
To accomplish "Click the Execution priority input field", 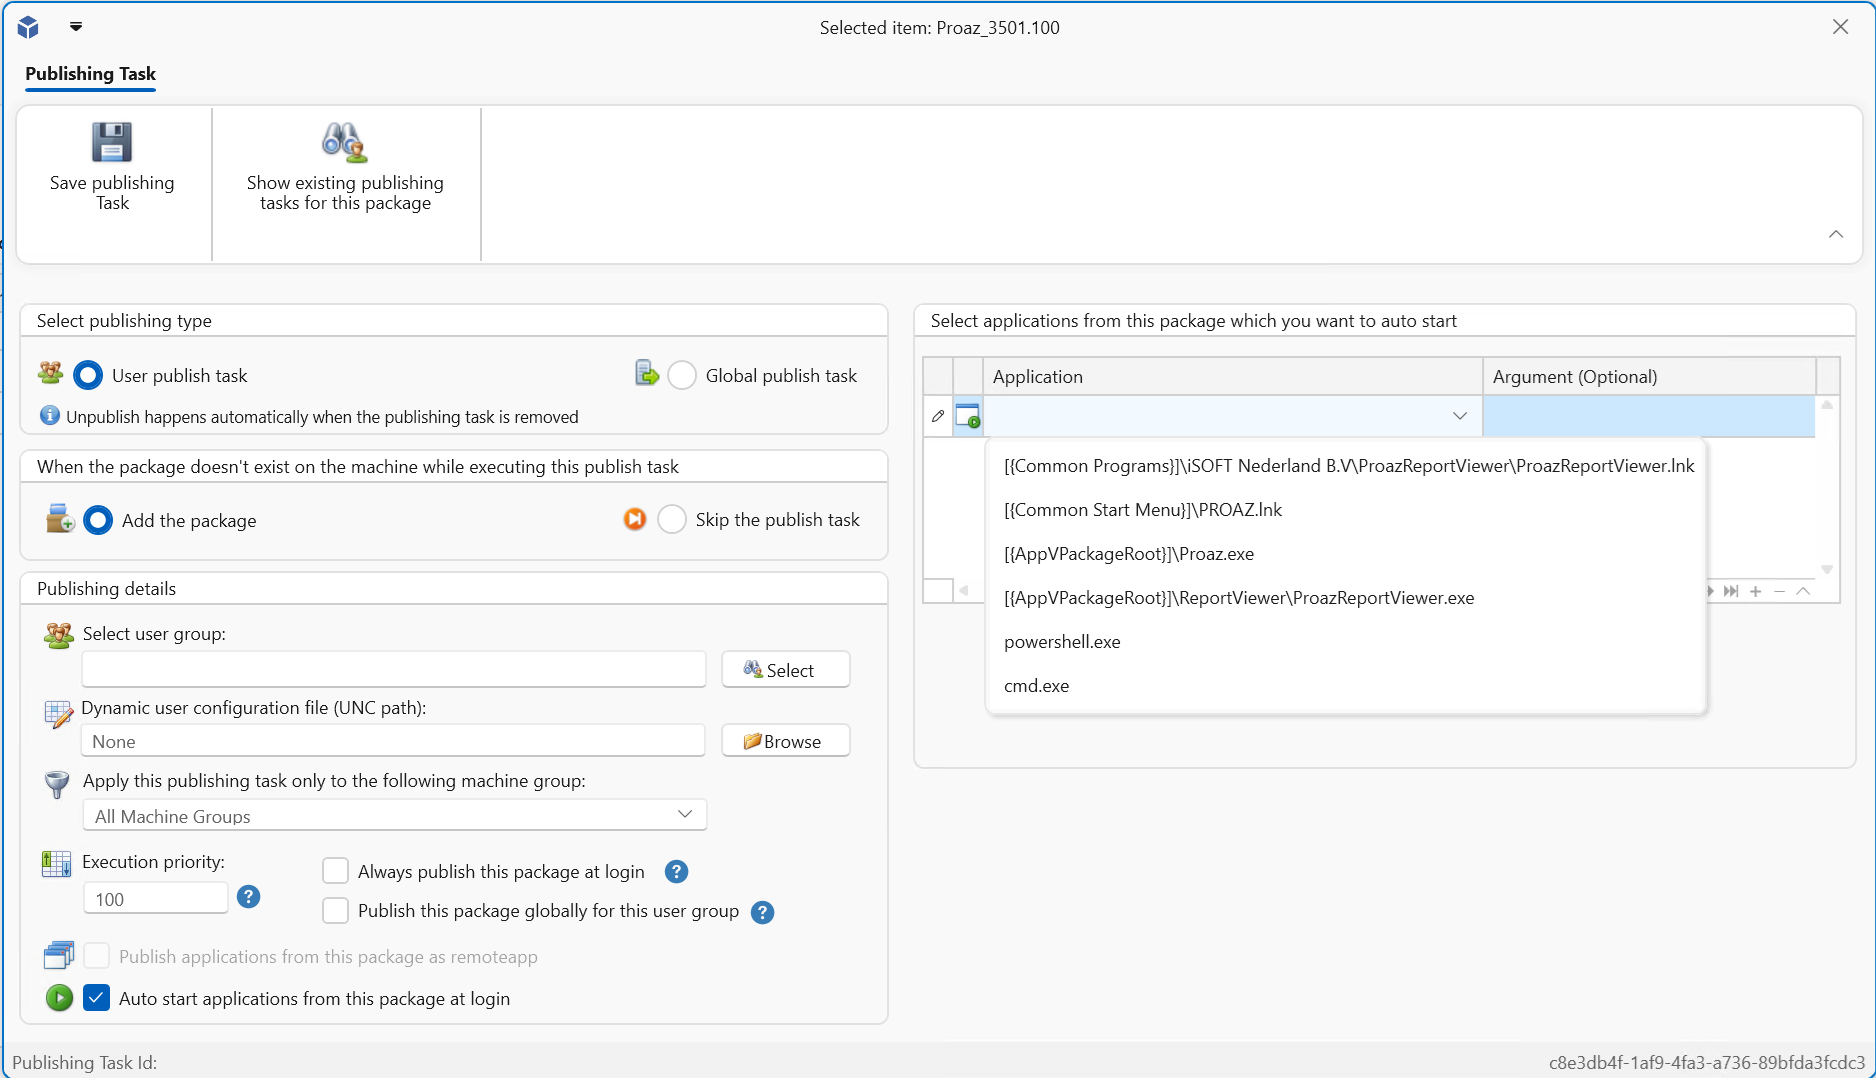I will tap(156, 899).
